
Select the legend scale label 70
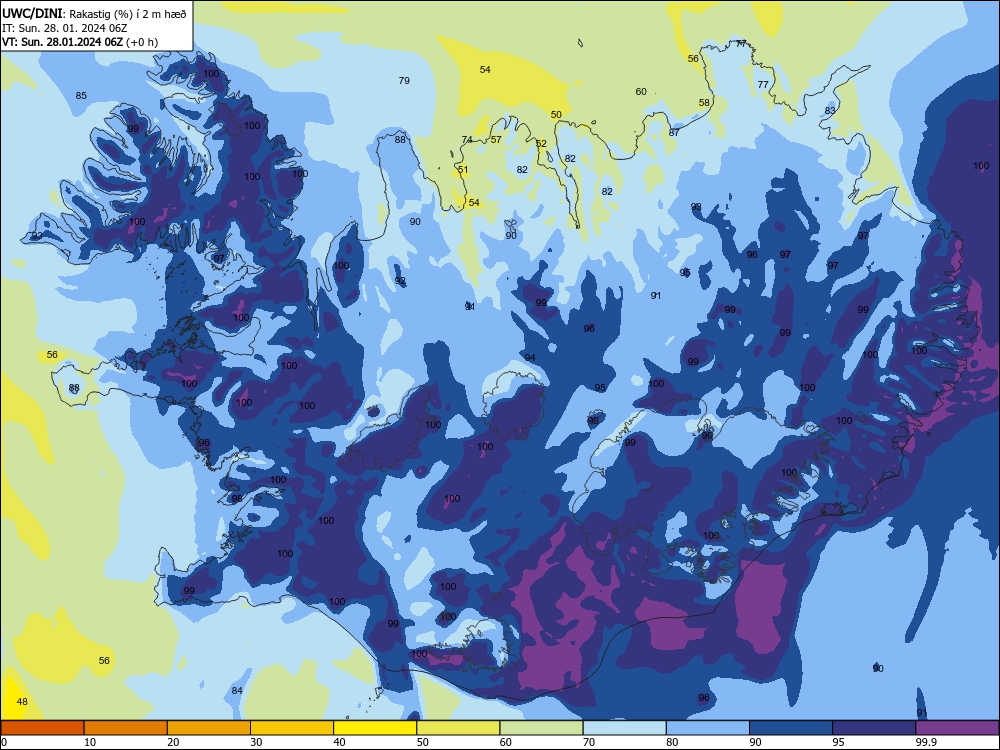589,742
